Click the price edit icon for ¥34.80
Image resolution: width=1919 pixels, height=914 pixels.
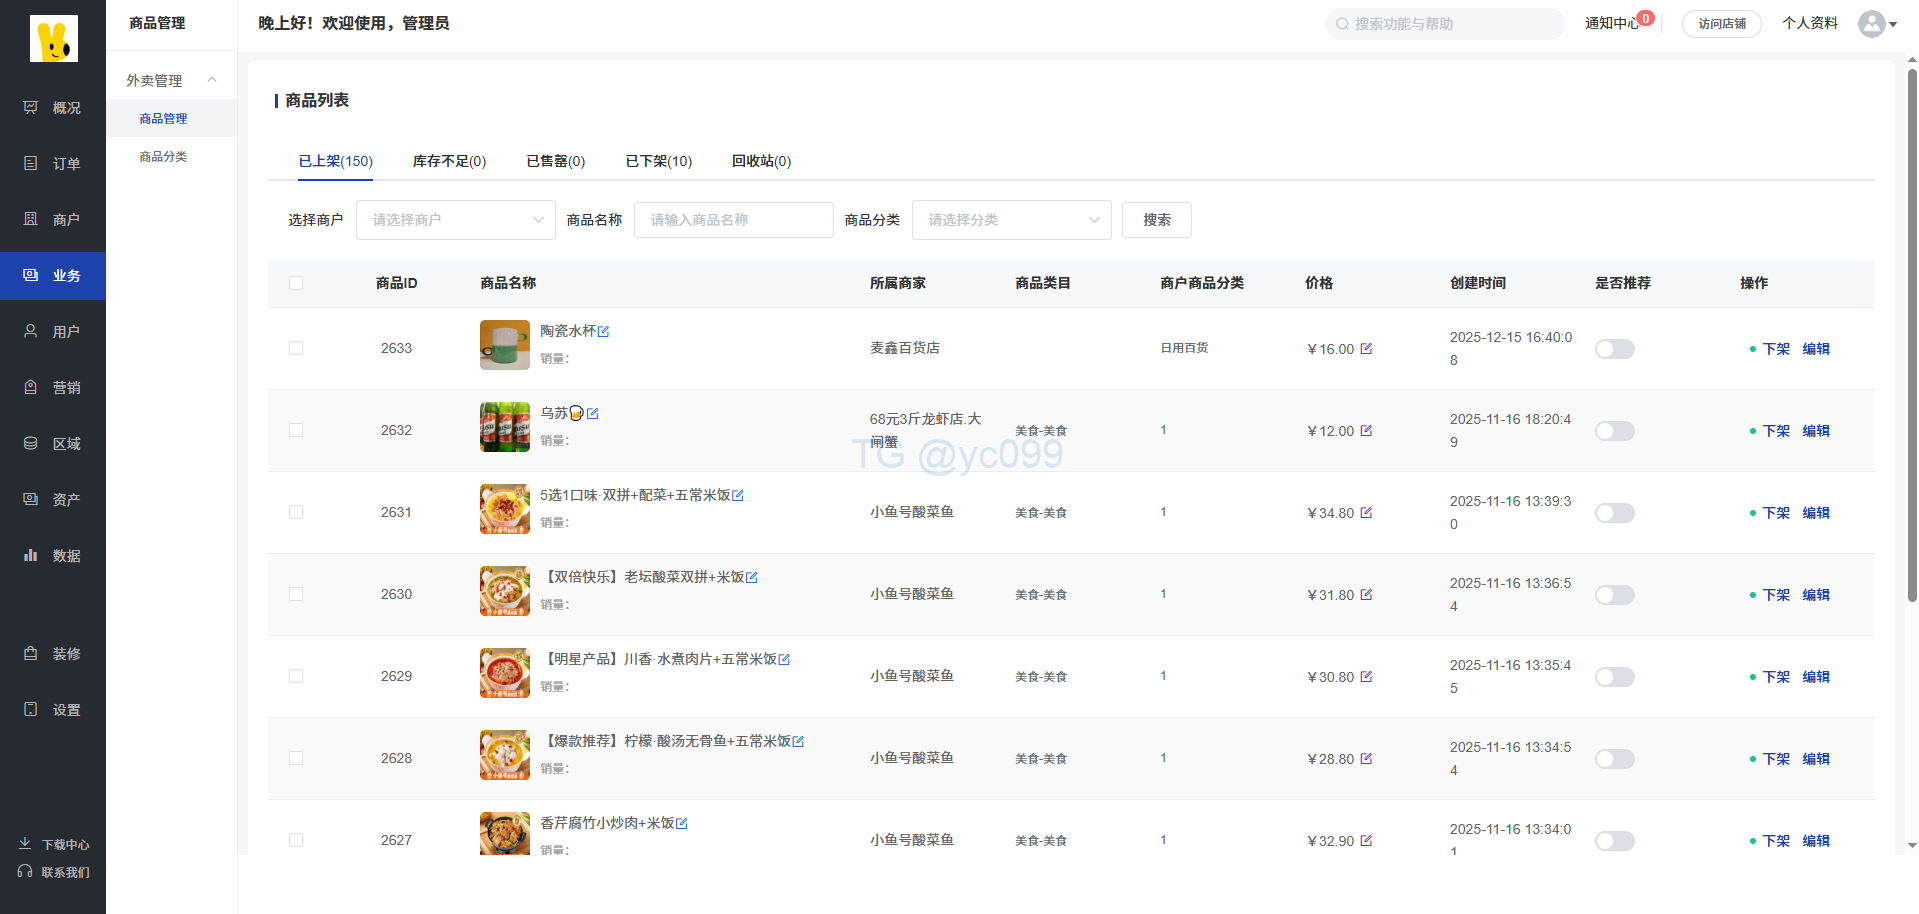[x=1366, y=513]
